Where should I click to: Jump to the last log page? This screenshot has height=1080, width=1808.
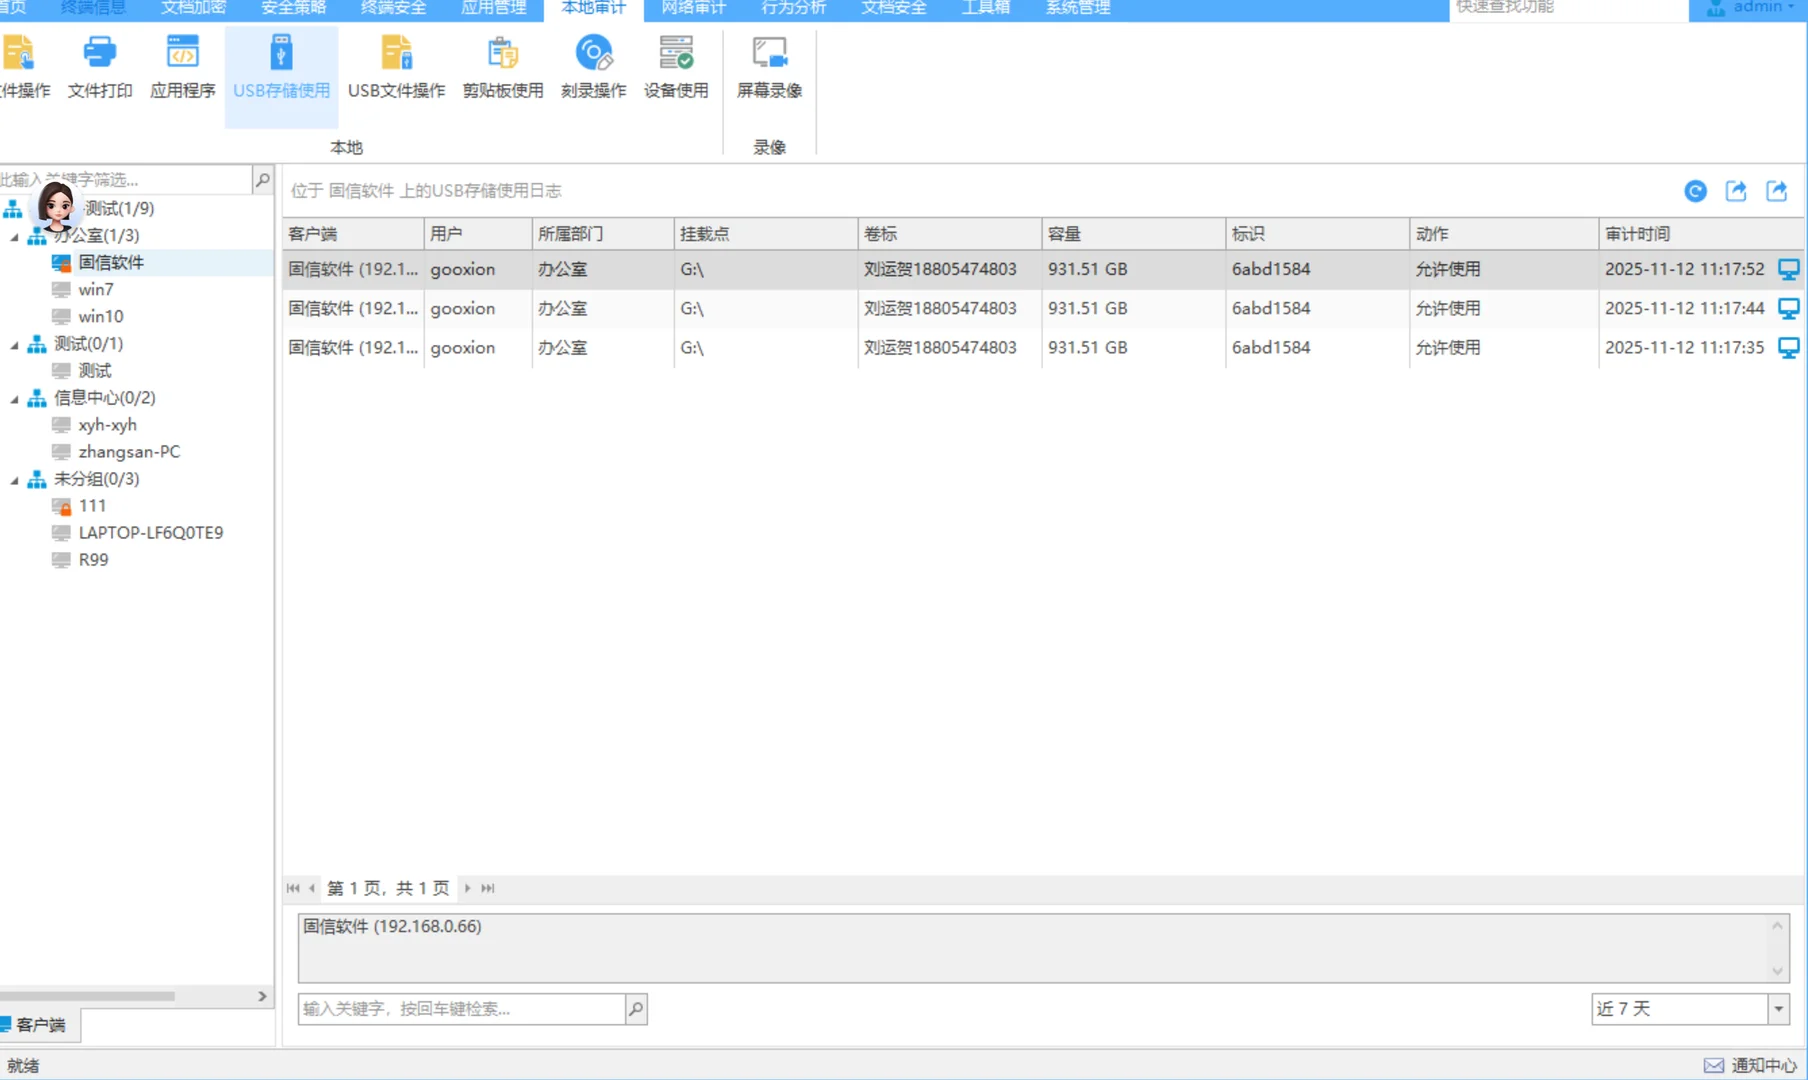pos(487,888)
